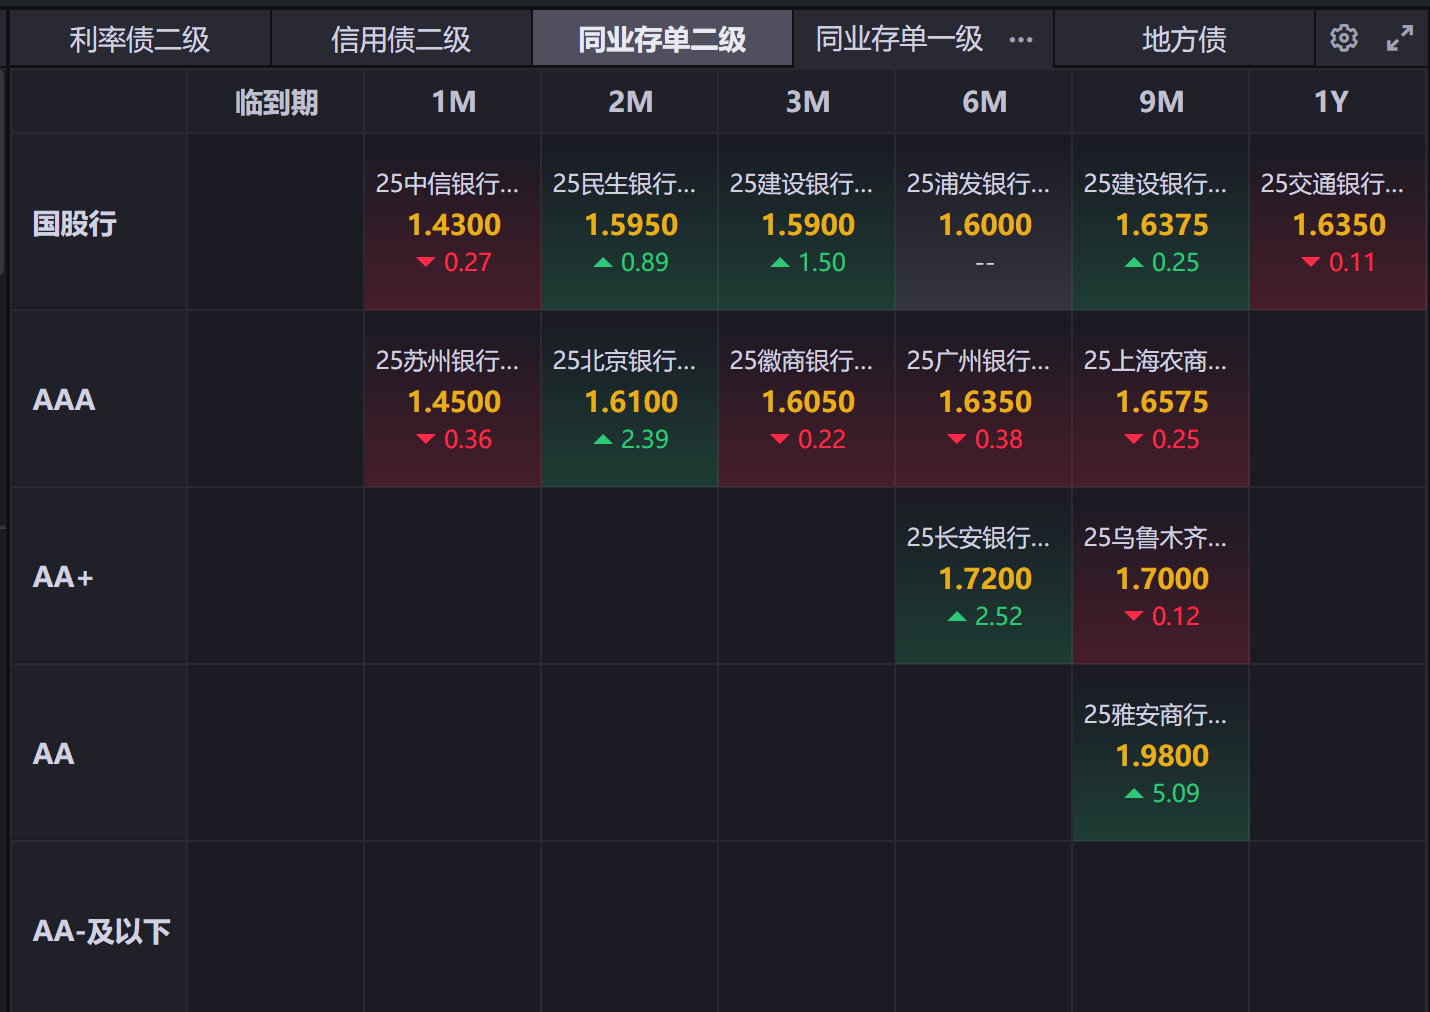Image resolution: width=1430 pixels, height=1012 pixels.
Task: Click the 国股行 row header
Action: pyautogui.click(x=75, y=223)
